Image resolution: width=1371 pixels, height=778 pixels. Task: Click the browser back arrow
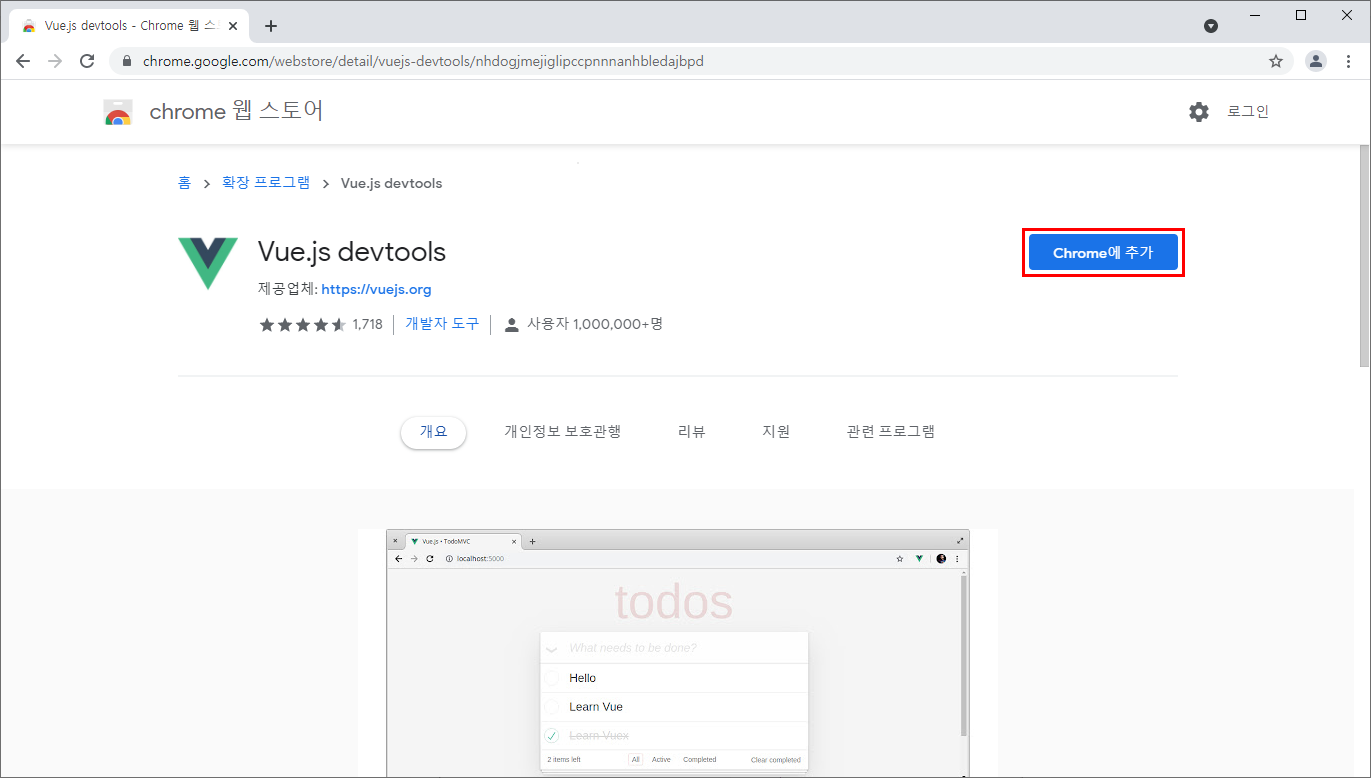(x=23, y=61)
